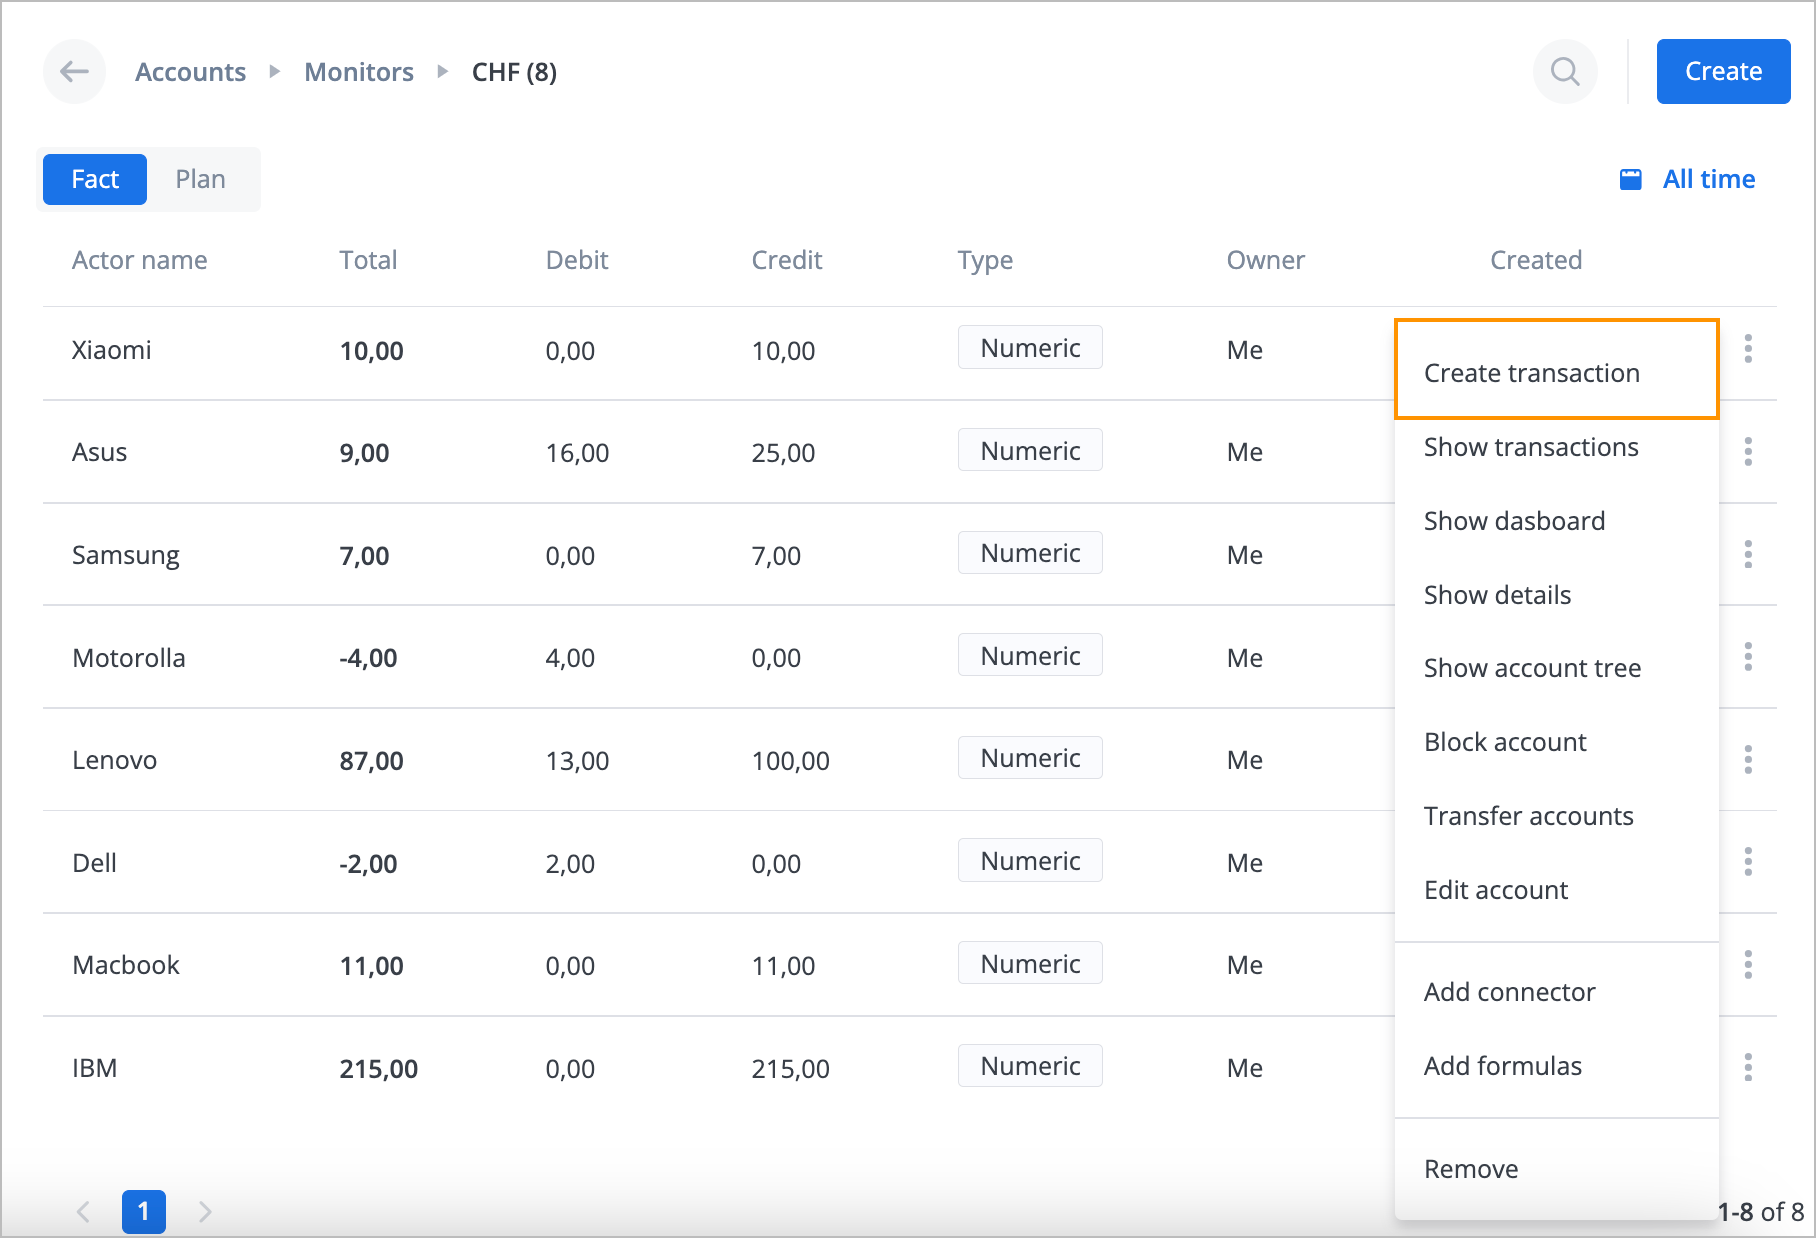This screenshot has height=1238, width=1816.
Task: Click the Motorolla actor name
Action: [129, 658]
